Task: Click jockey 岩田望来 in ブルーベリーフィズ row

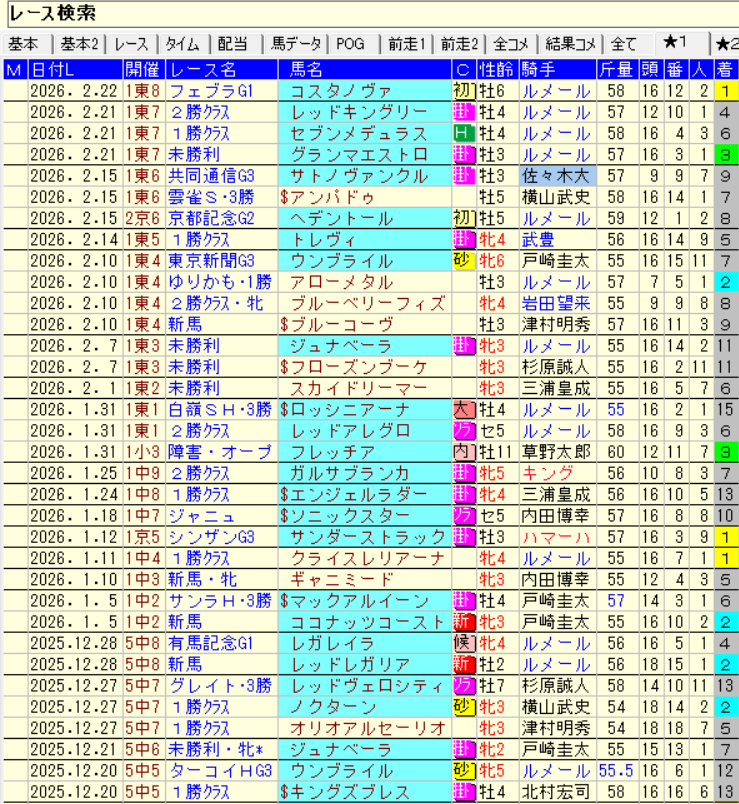Action: click(x=555, y=304)
